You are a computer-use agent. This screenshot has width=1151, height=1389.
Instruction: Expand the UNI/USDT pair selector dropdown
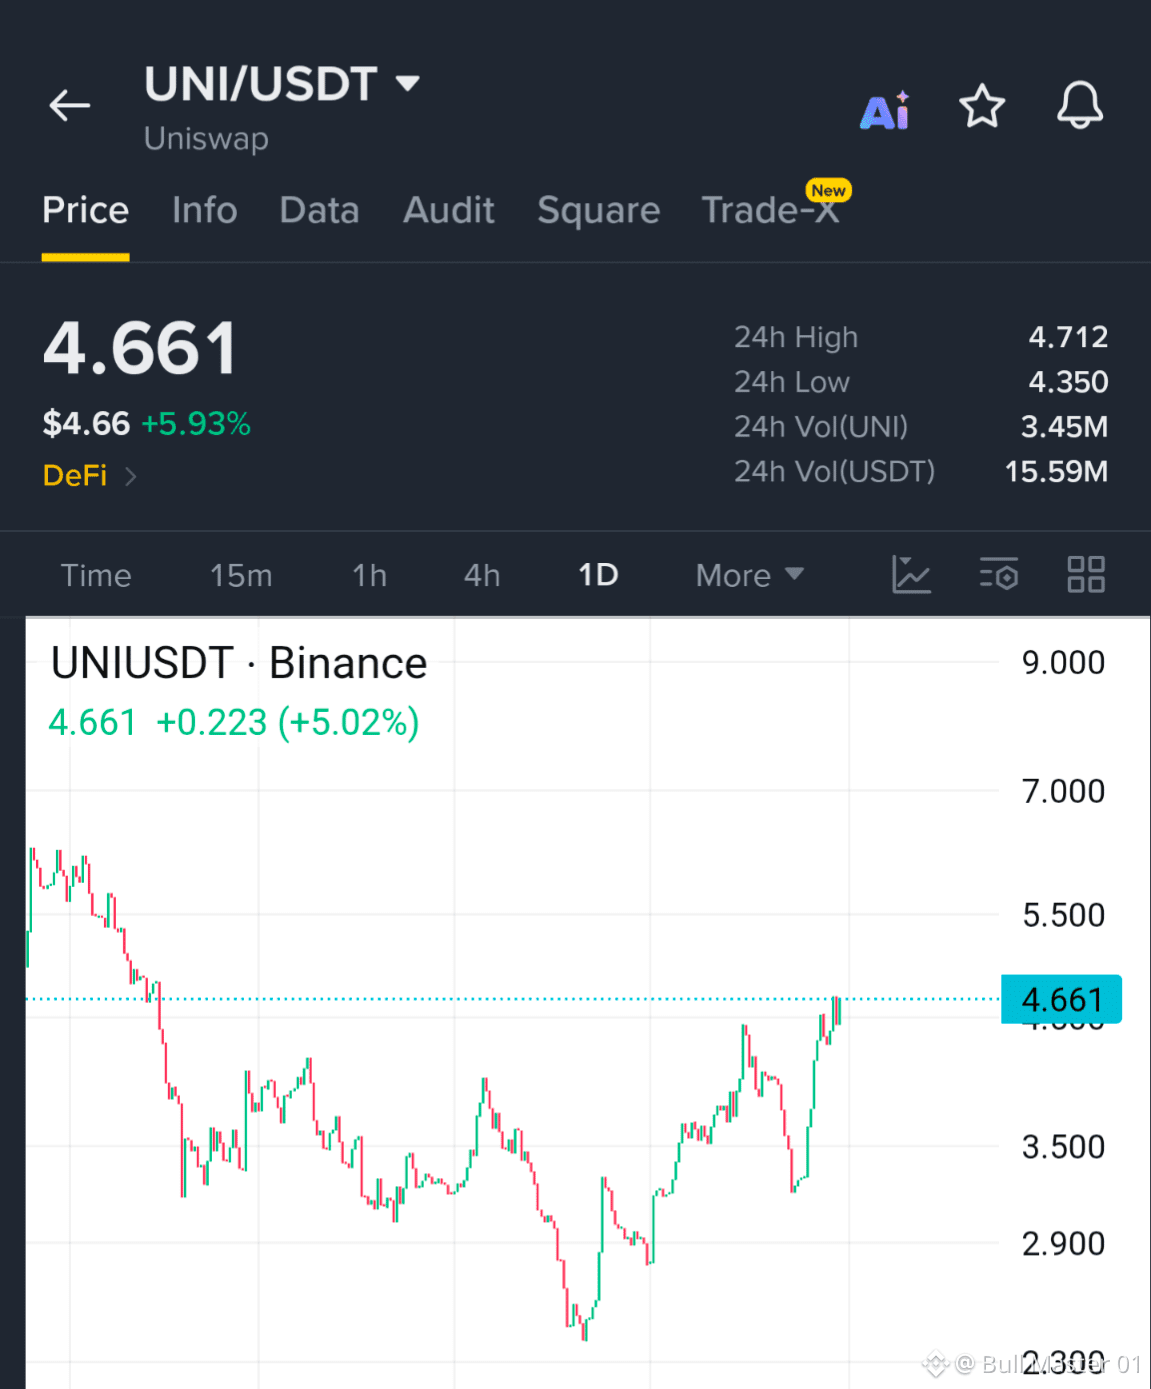[407, 83]
